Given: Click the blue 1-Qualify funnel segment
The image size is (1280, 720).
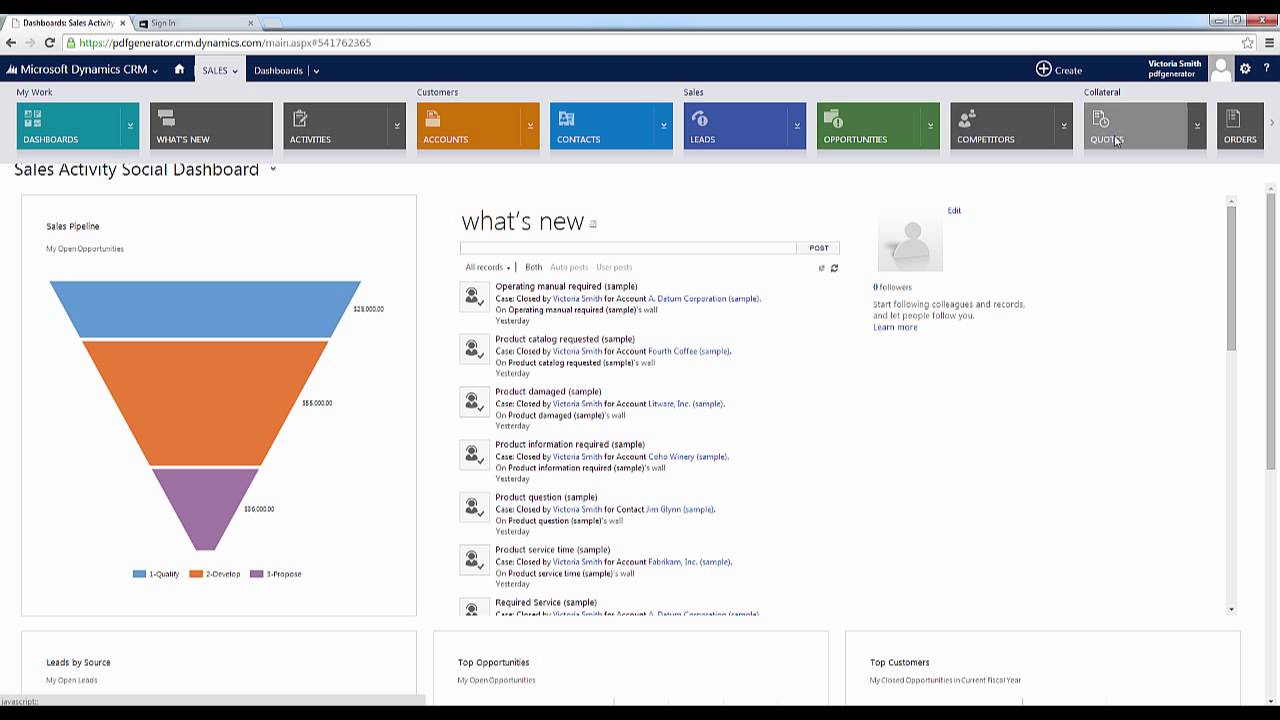Looking at the screenshot, I should 205,309.
